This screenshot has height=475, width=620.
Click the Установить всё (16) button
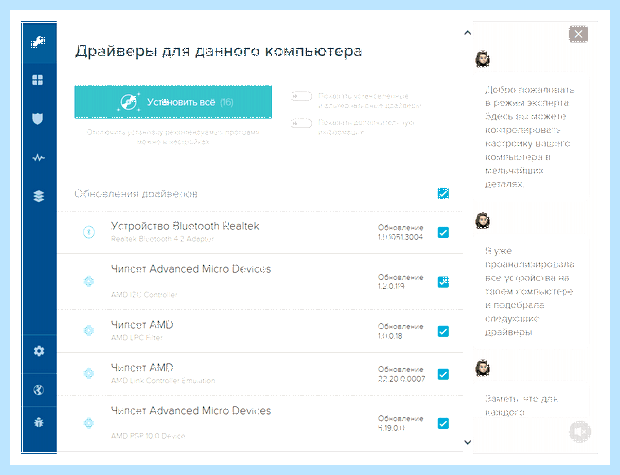tap(173, 102)
